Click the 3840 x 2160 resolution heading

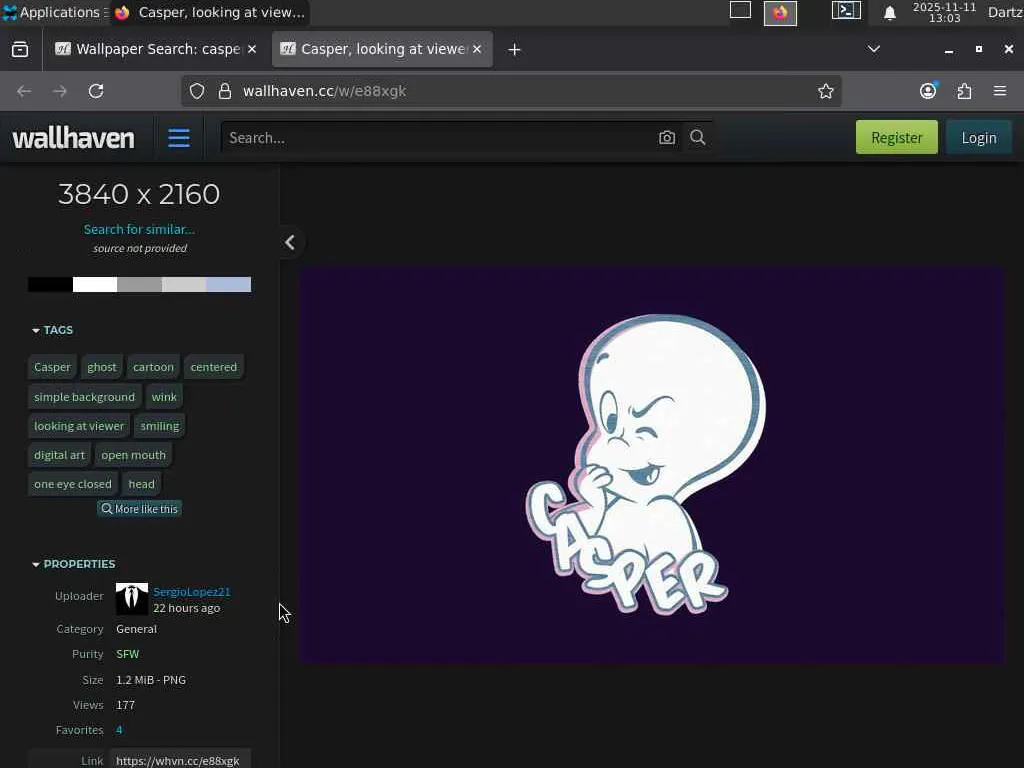point(139,194)
